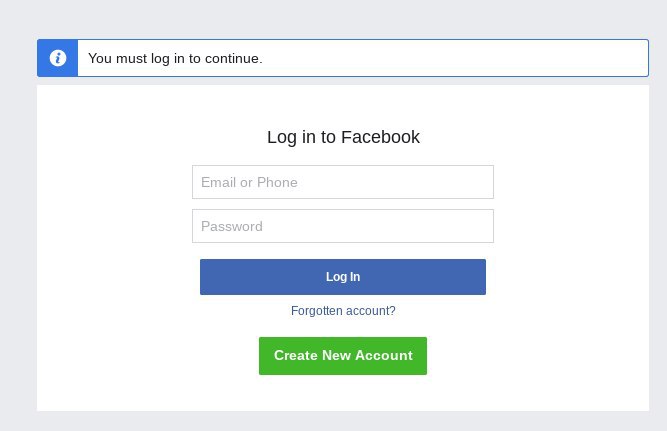This screenshot has height=431, width=667.
Task: Submit the form with Log In
Action: click(x=343, y=277)
